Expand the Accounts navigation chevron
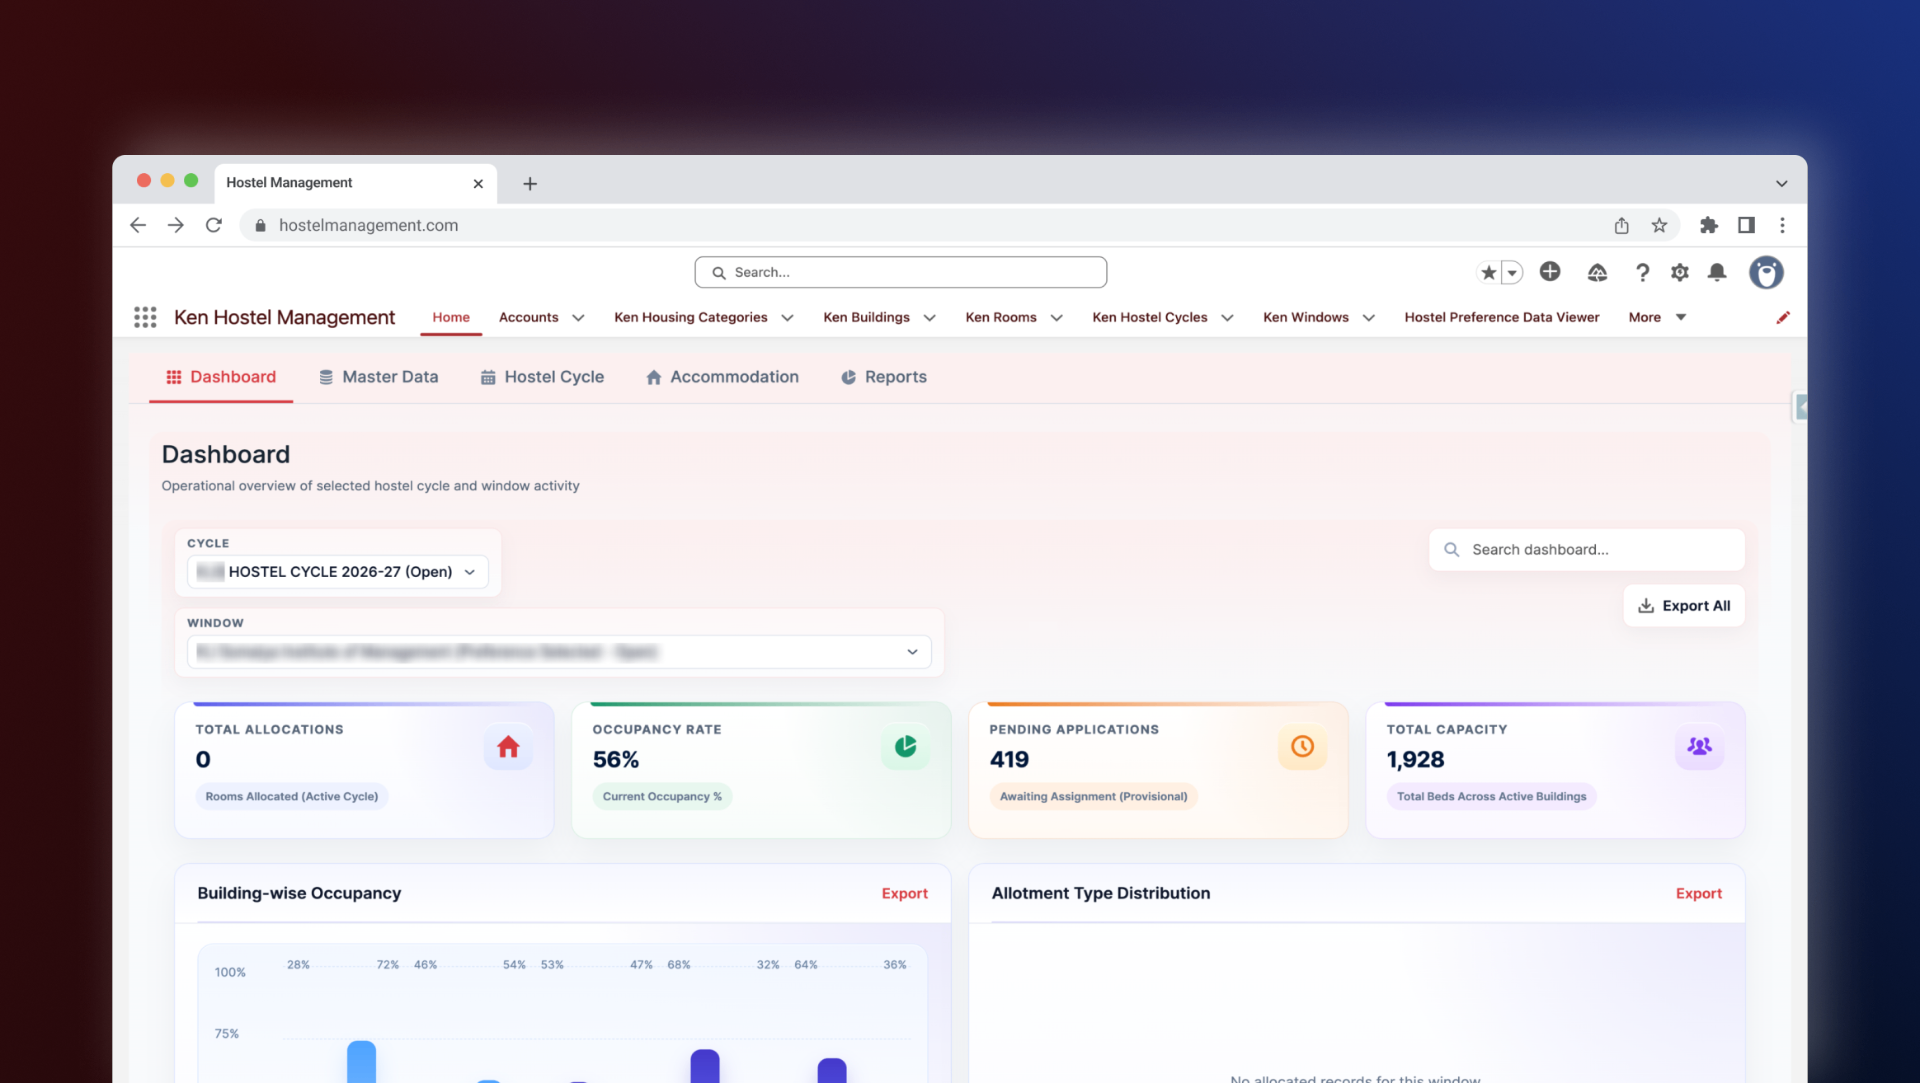 (x=578, y=318)
